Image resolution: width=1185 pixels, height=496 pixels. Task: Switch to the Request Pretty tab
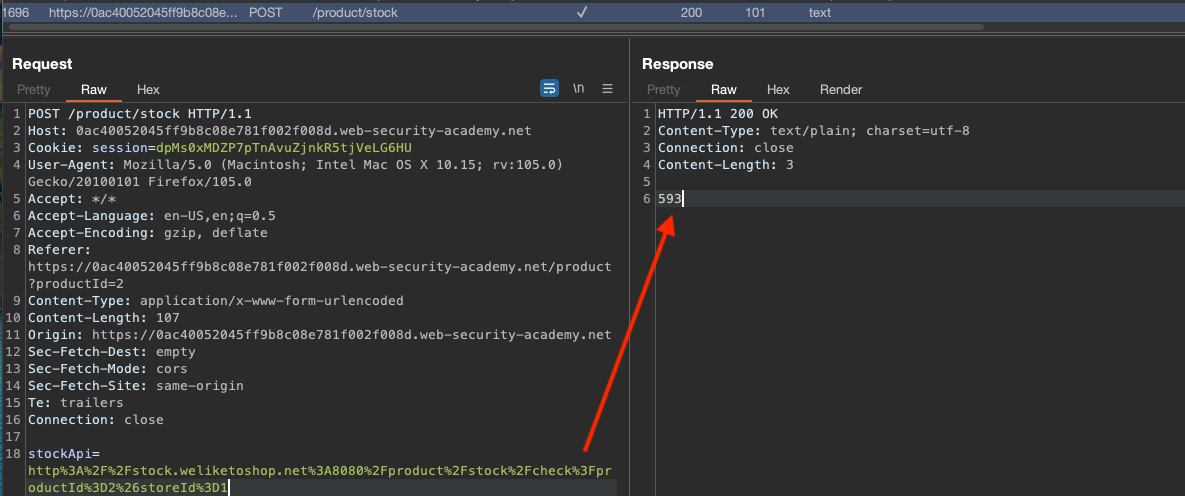coord(34,90)
